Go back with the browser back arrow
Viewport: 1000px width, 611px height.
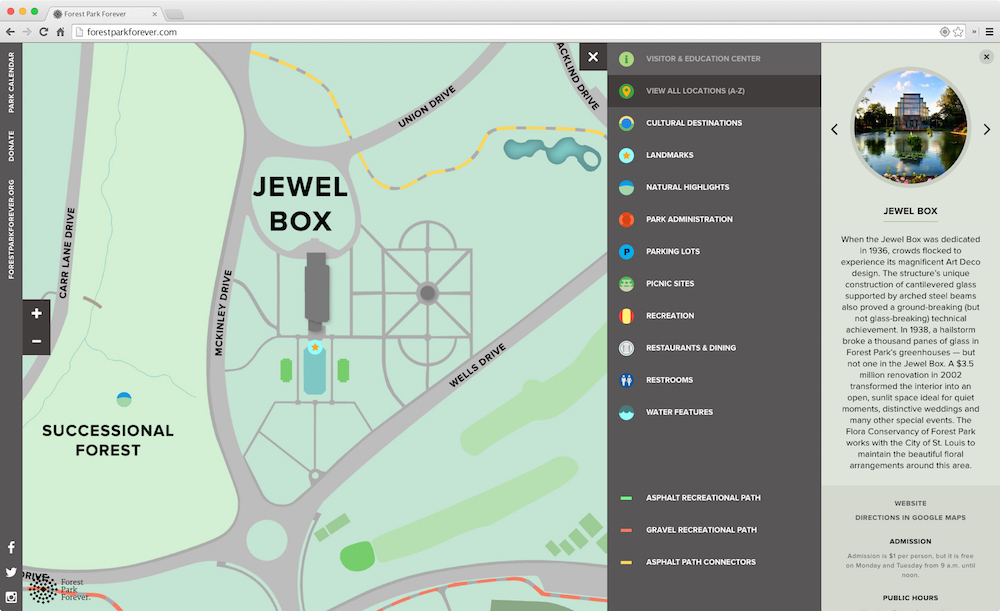tap(10, 32)
